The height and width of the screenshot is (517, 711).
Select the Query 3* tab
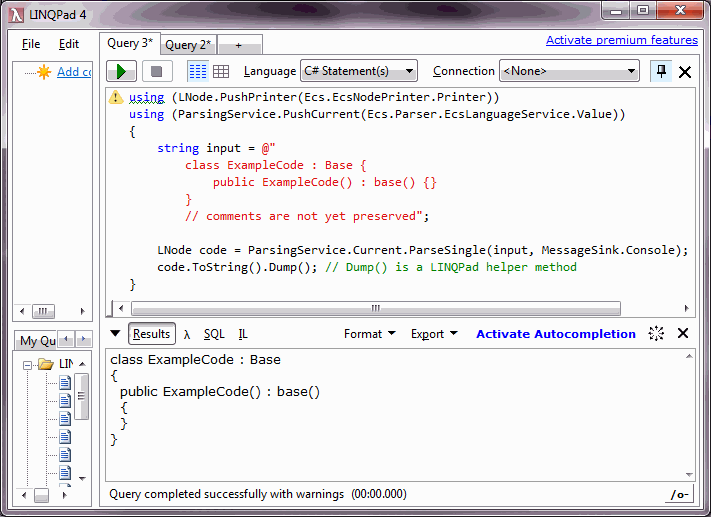(x=130, y=43)
